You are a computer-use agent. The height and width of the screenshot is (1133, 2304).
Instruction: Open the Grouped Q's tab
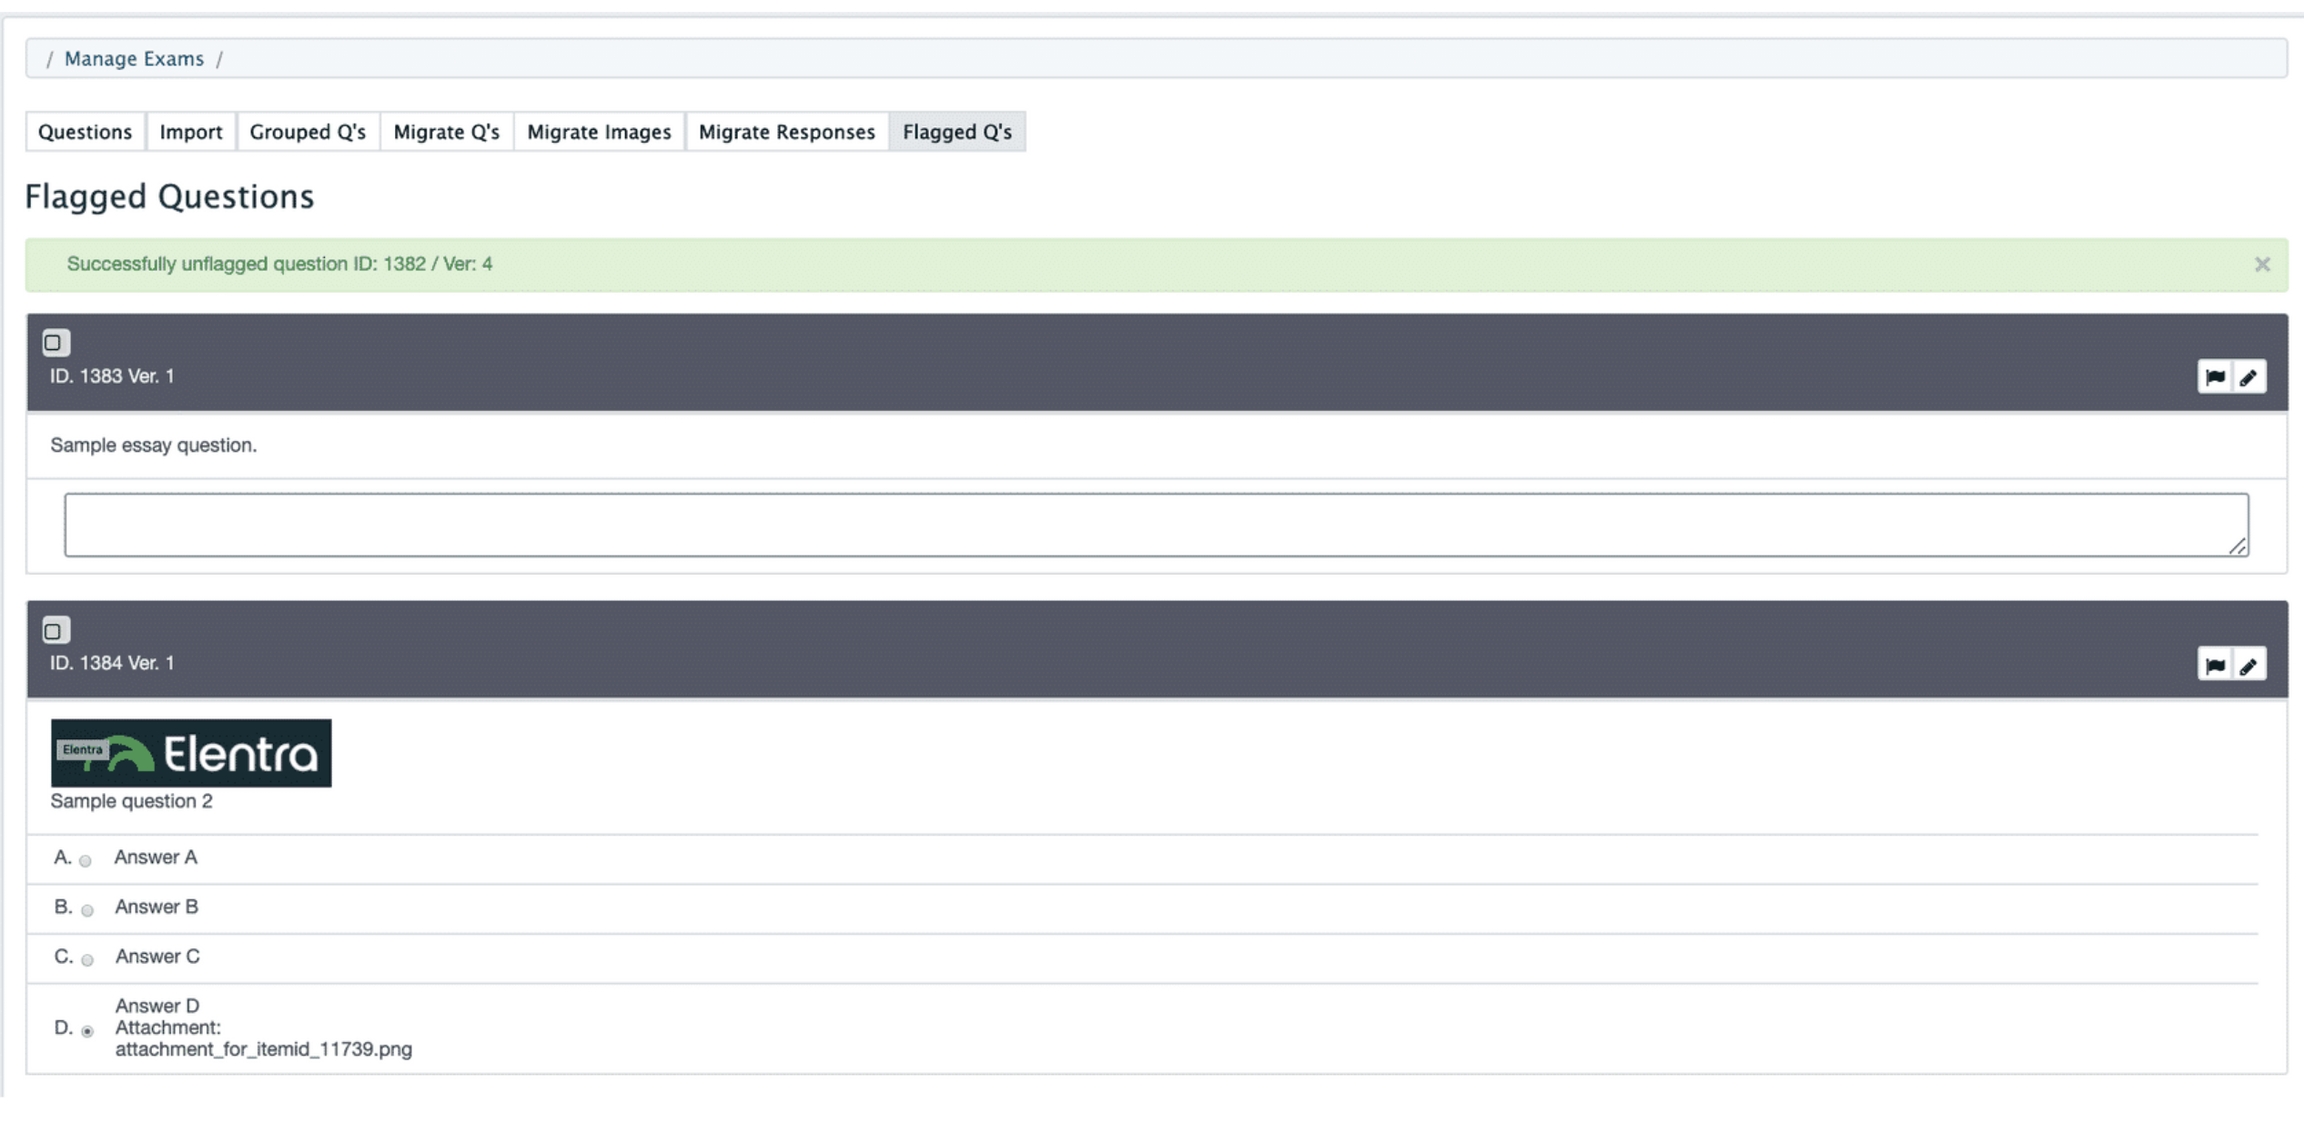[308, 132]
